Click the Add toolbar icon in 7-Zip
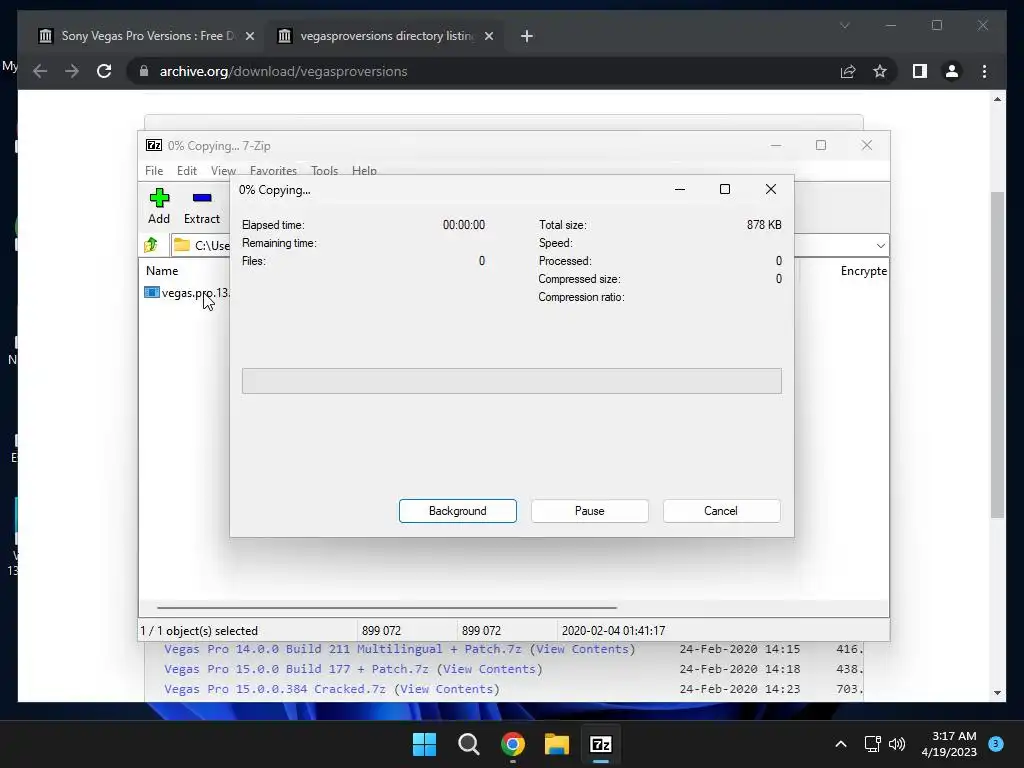Screen dimensions: 1024x768 coord(159,206)
